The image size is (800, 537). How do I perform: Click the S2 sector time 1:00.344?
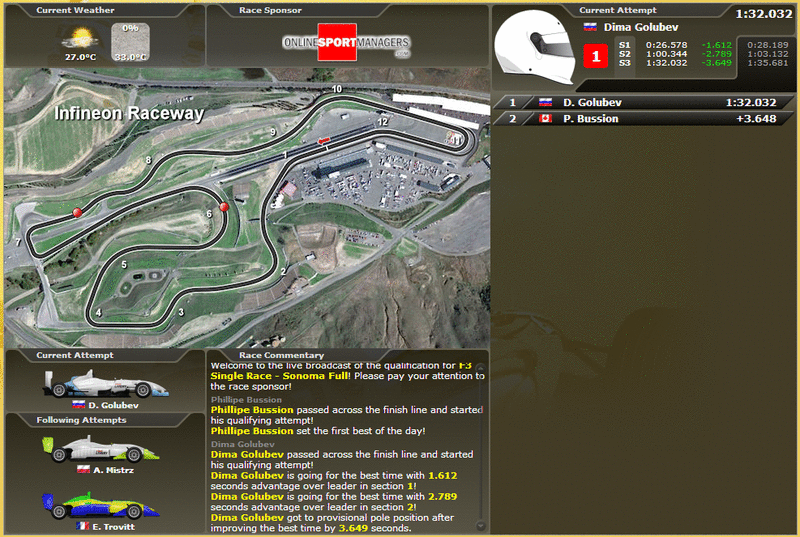[666, 54]
